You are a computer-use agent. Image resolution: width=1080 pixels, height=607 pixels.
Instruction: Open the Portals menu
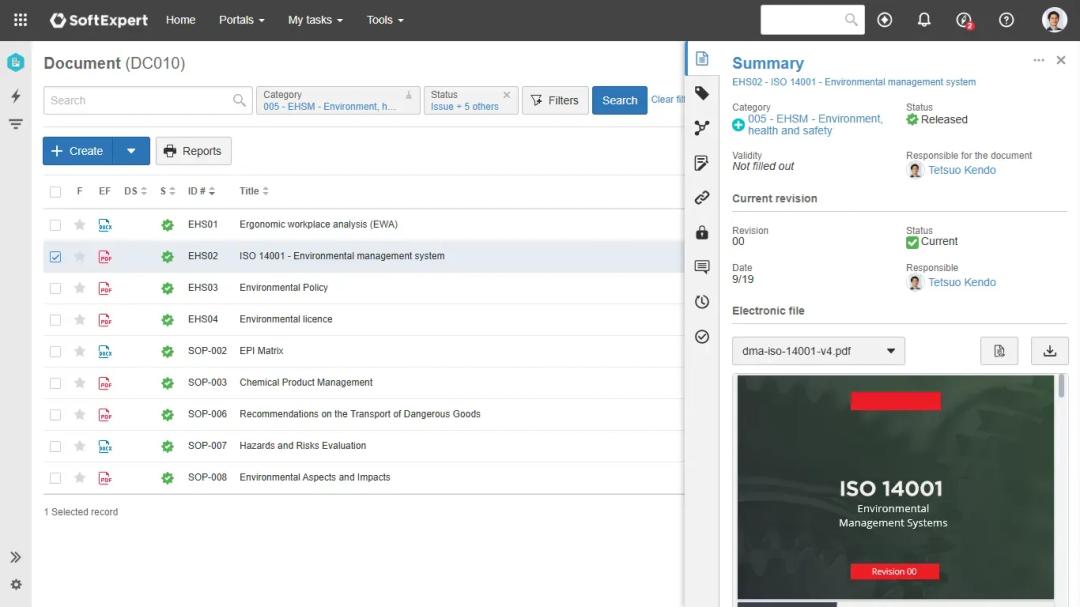(x=242, y=20)
